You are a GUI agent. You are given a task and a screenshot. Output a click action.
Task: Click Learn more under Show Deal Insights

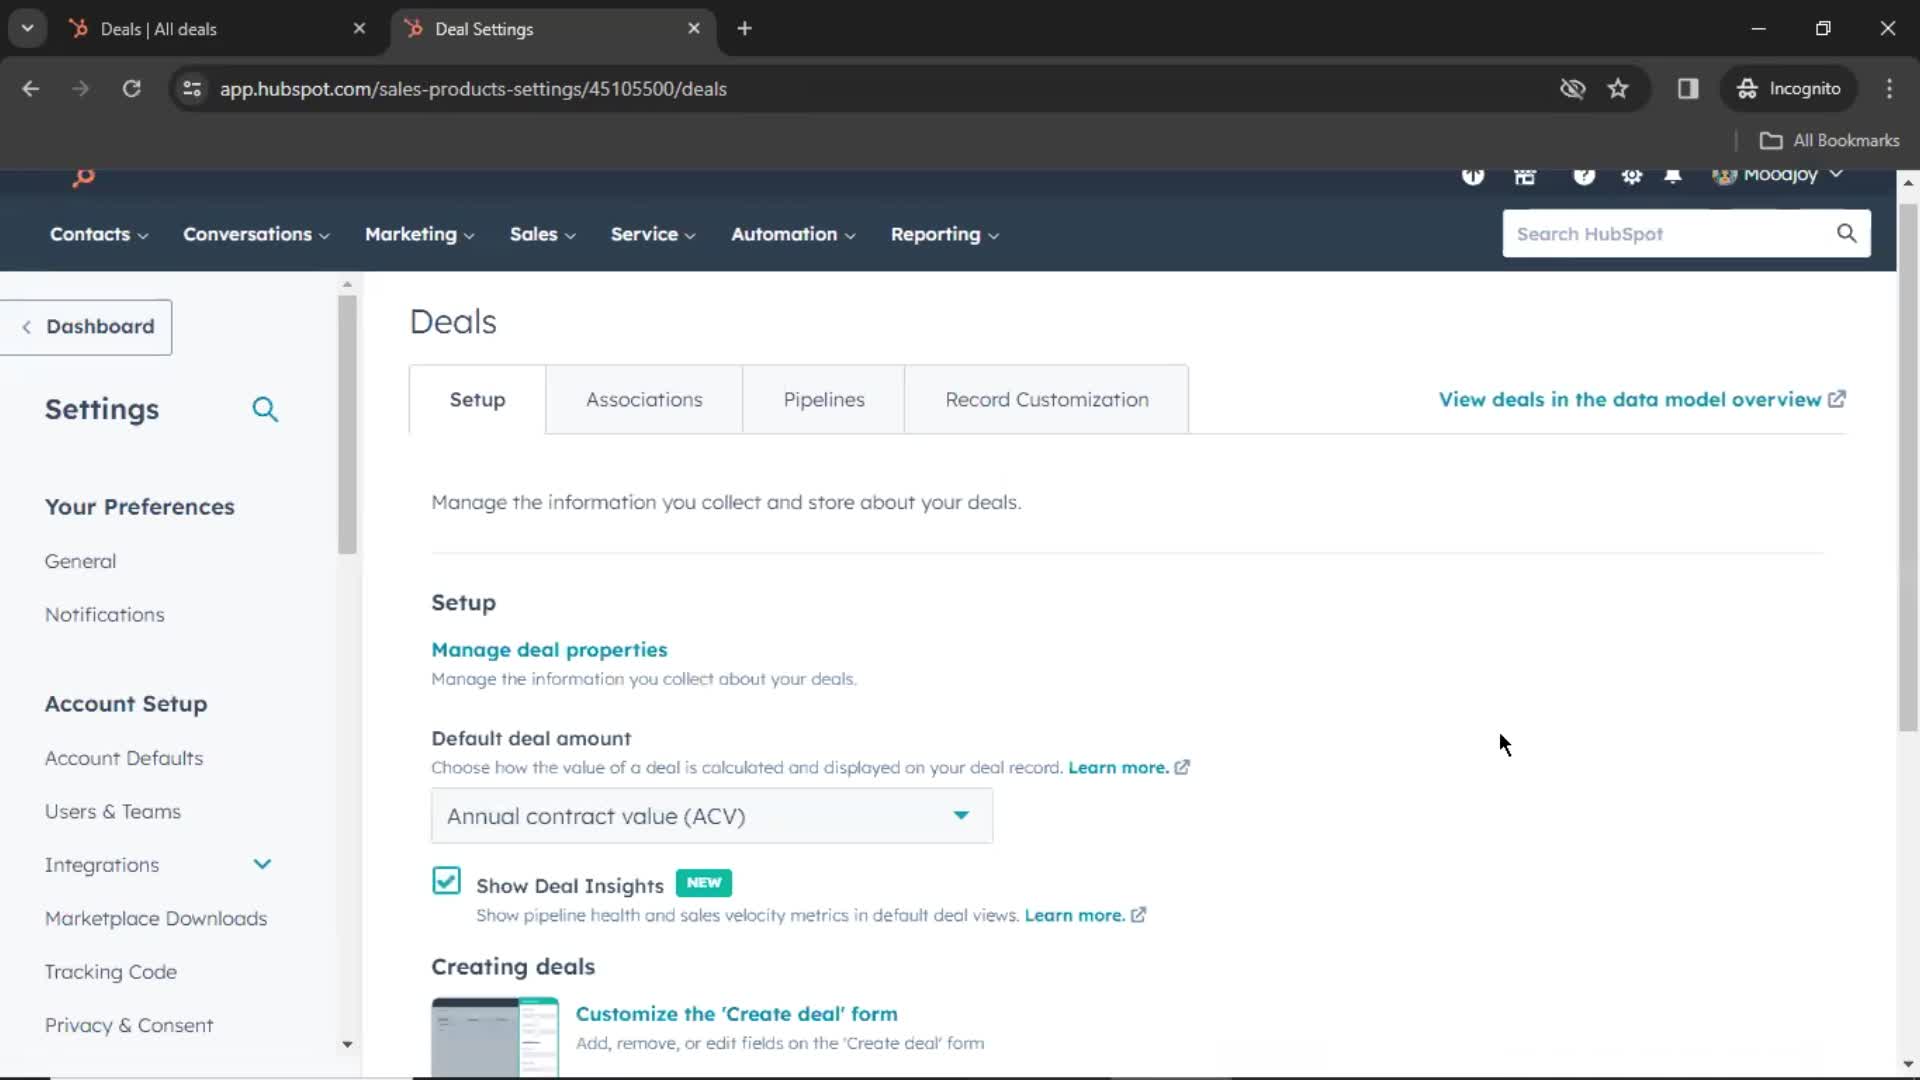click(x=1074, y=915)
